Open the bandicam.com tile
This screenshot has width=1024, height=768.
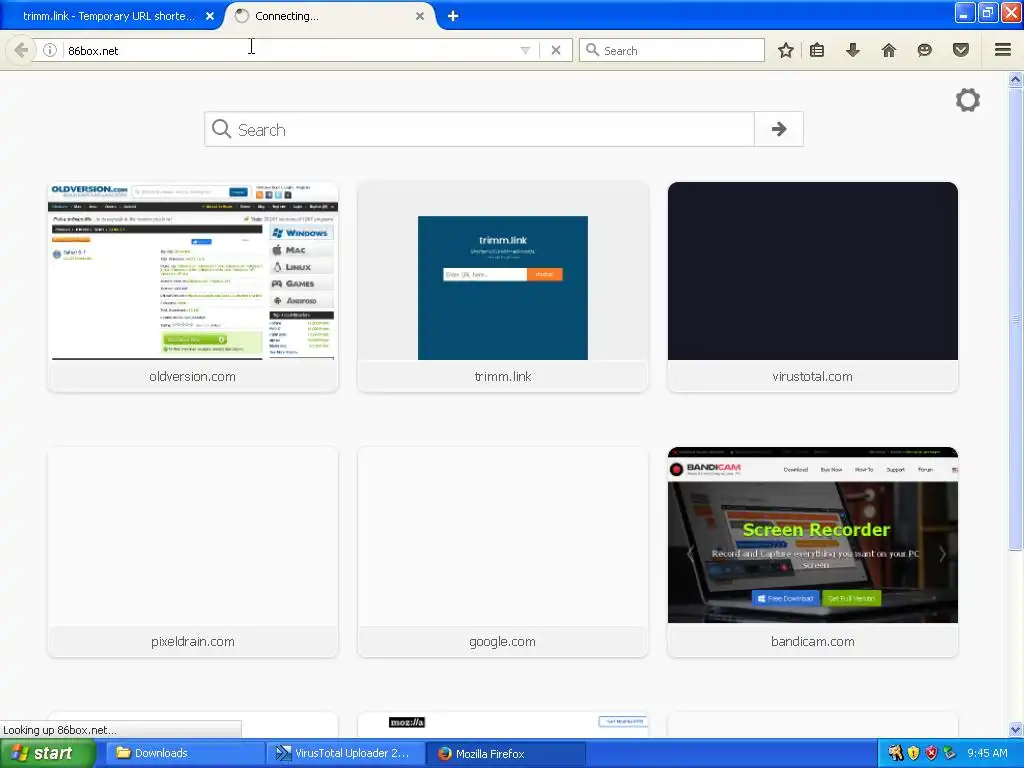tap(812, 552)
